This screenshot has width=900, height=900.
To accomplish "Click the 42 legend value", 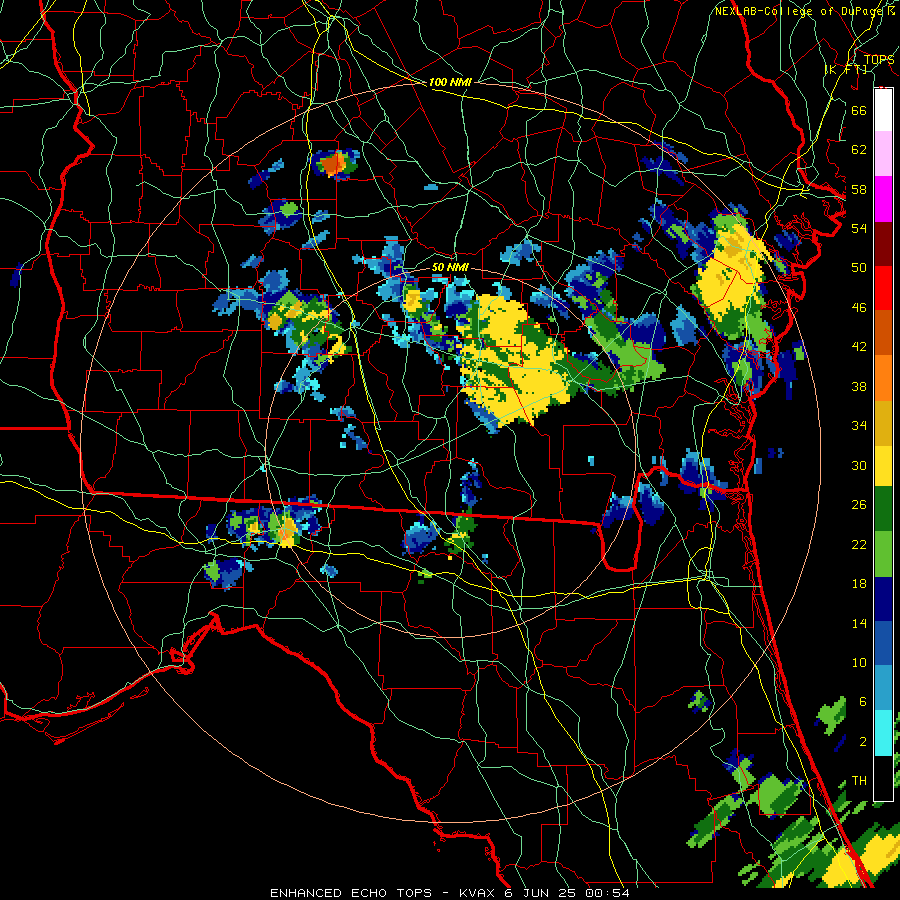I will tap(859, 347).
